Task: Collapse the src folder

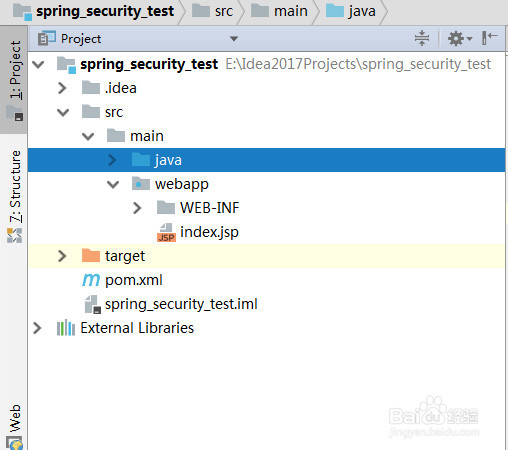Action: pos(63,112)
